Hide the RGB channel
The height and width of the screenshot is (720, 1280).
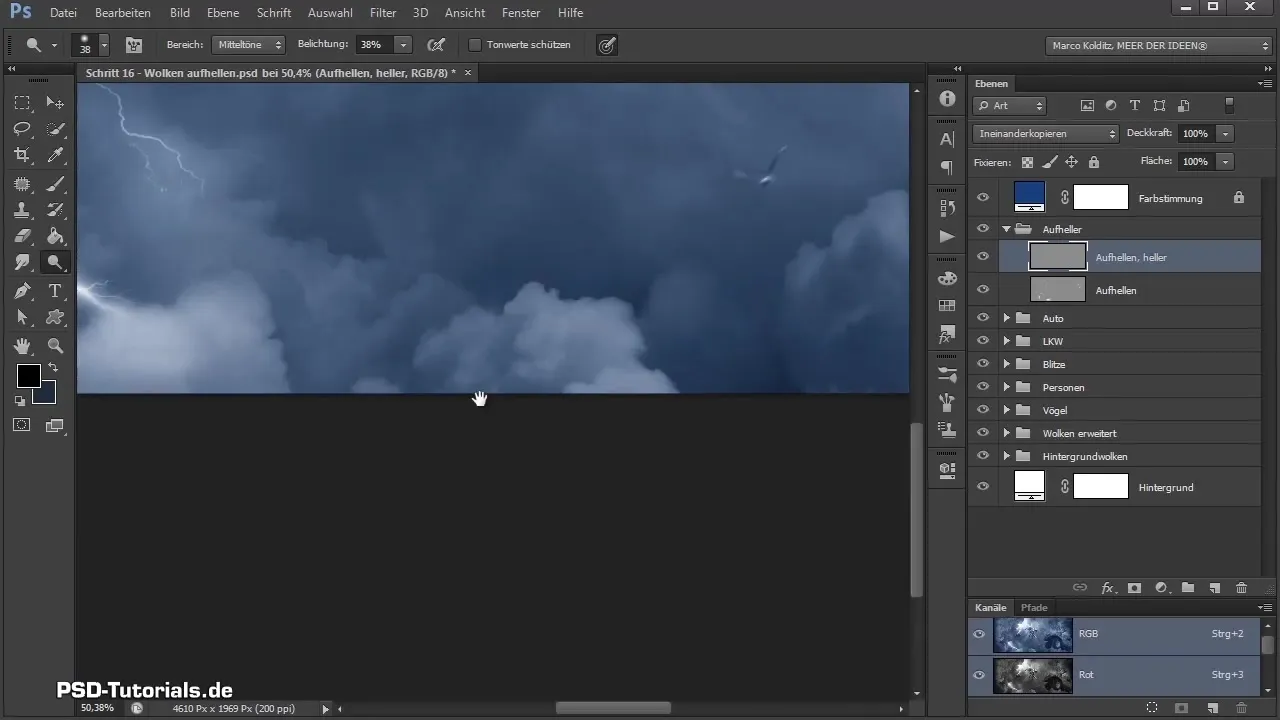[x=980, y=634]
